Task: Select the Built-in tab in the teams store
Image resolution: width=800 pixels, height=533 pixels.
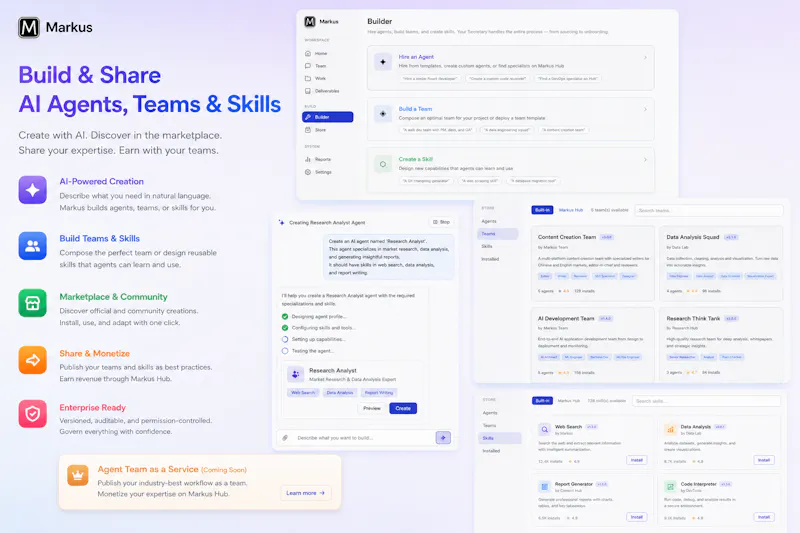Action: click(542, 210)
